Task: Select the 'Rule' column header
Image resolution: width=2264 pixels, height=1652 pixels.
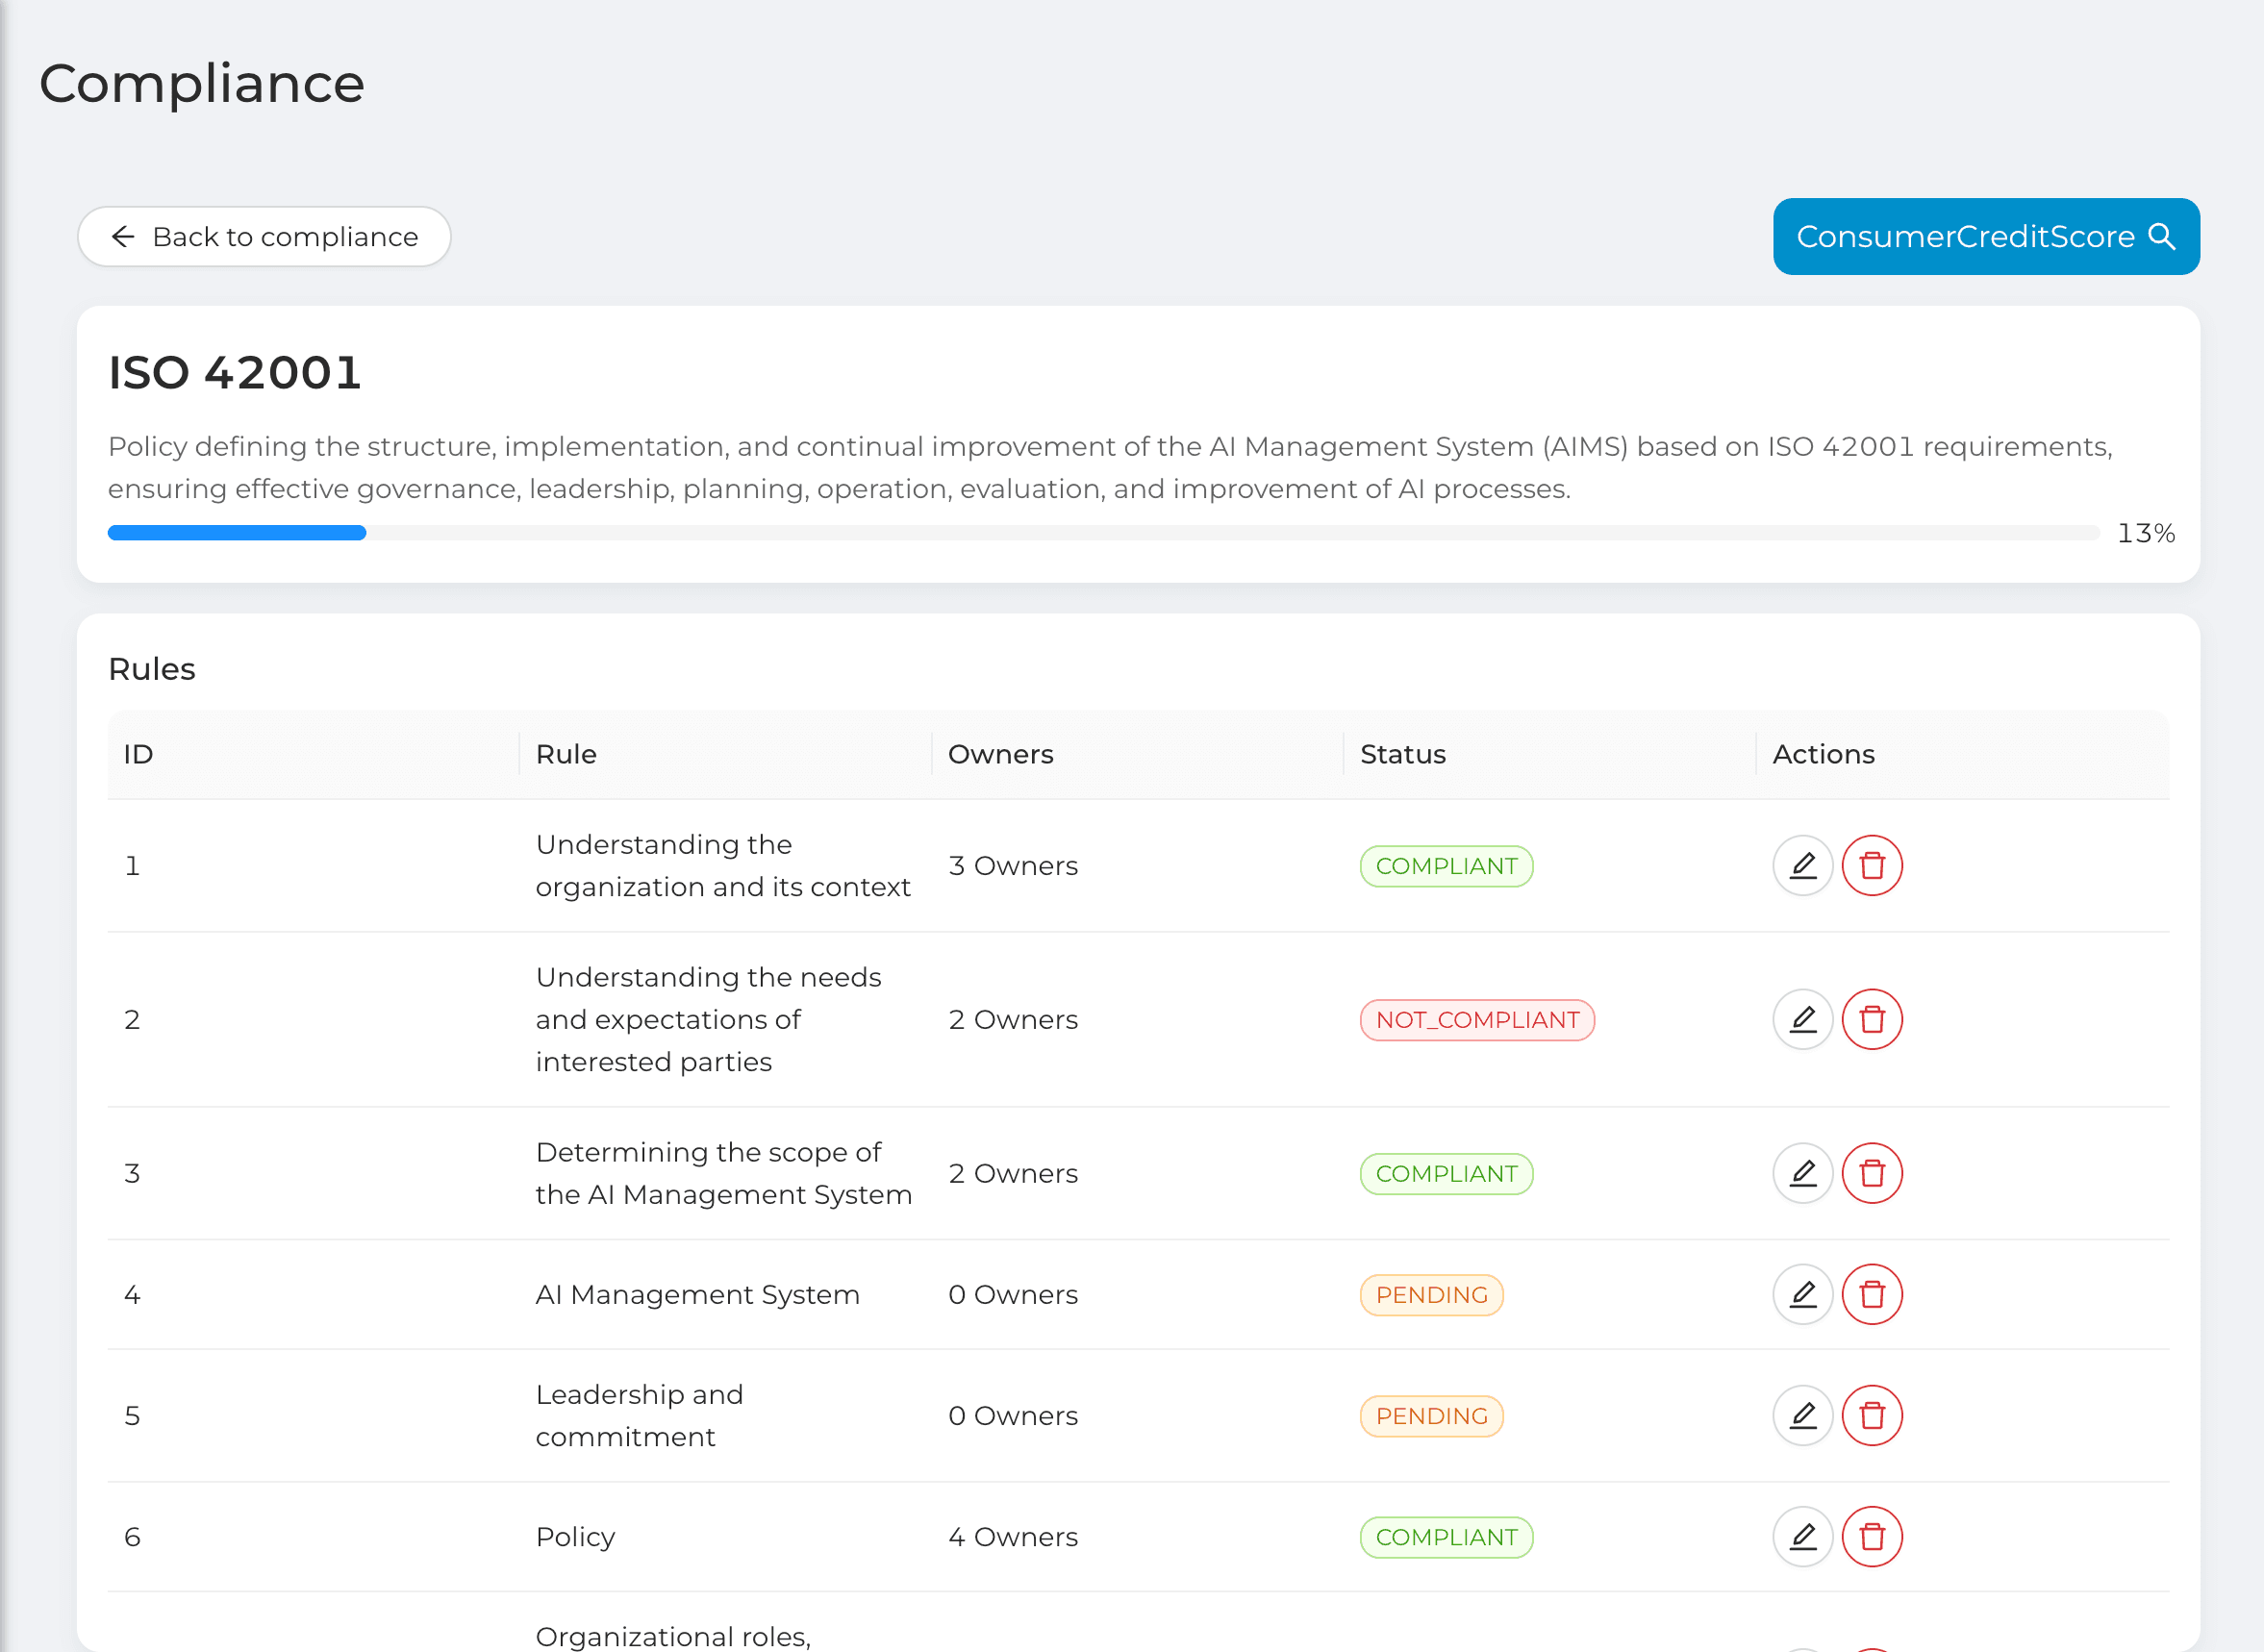Action: pos(566,754)
